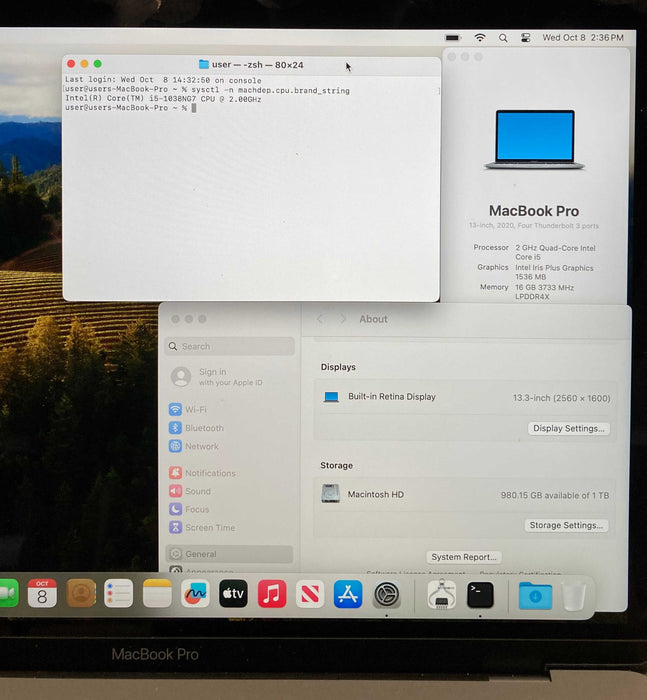The height and width of the screenshot is (700, 647).
Task: Close the Terminal window with red button
Action: [x=71, y=64]
